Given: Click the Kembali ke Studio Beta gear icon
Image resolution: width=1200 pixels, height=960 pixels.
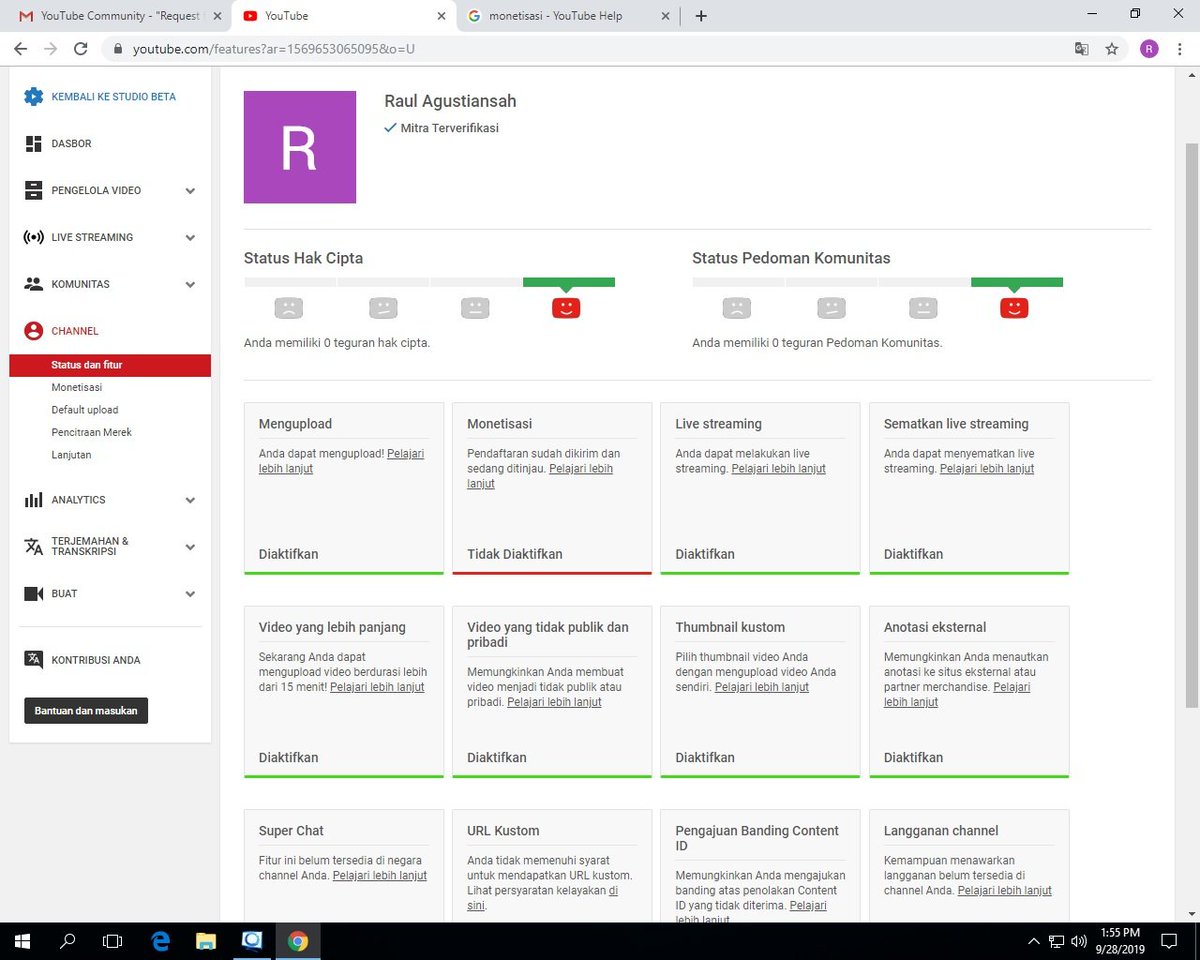Looking at the screenshot, I should point(34,96).
